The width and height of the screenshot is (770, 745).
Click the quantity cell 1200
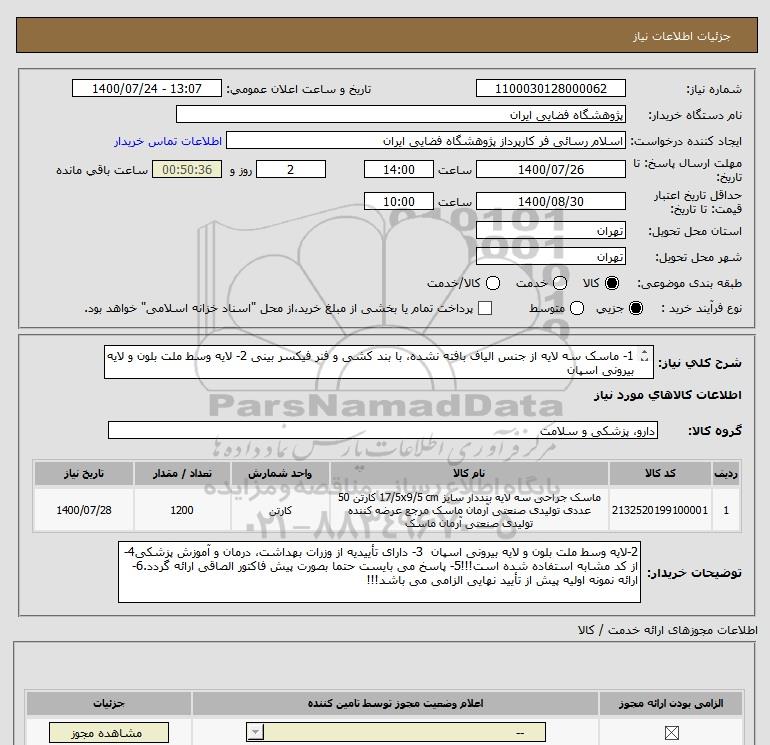(182, 510)
